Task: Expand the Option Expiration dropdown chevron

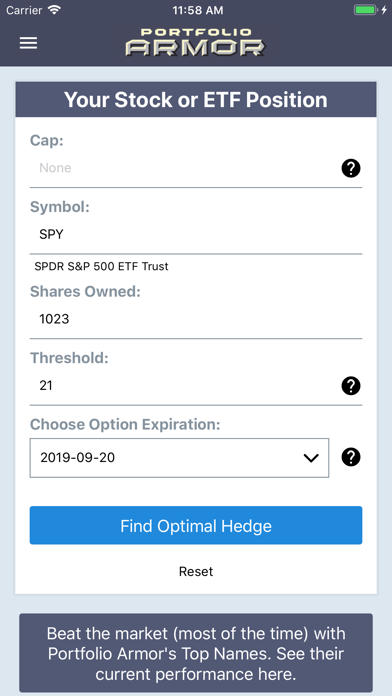Action: (x=311, y=458)
